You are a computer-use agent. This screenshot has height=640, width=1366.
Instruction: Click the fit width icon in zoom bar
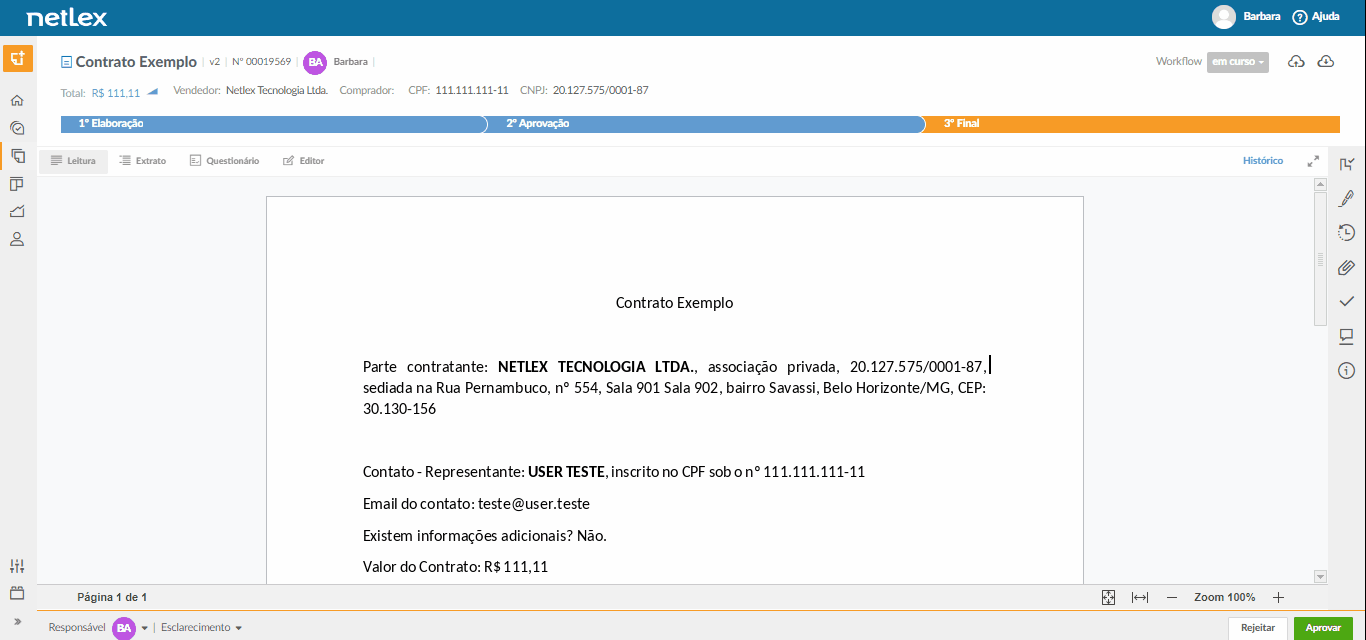(1140, 597)
